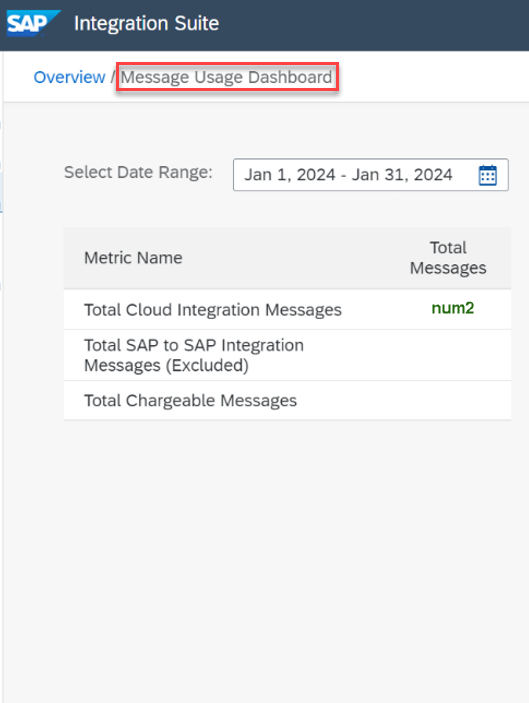Viewport: 529px width, 703px height.
Task: Click the slash separator after Overview
Action: click(113, 77)
